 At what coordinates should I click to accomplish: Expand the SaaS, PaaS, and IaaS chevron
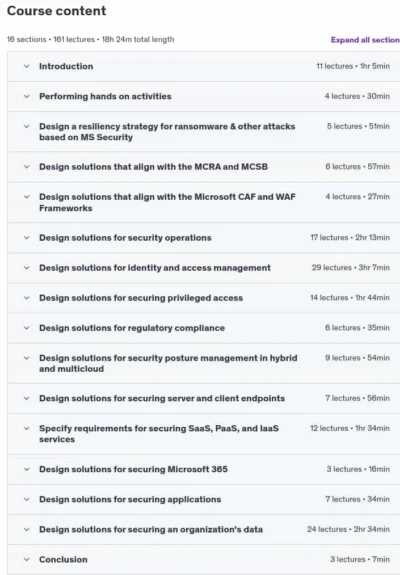[26, 428]
